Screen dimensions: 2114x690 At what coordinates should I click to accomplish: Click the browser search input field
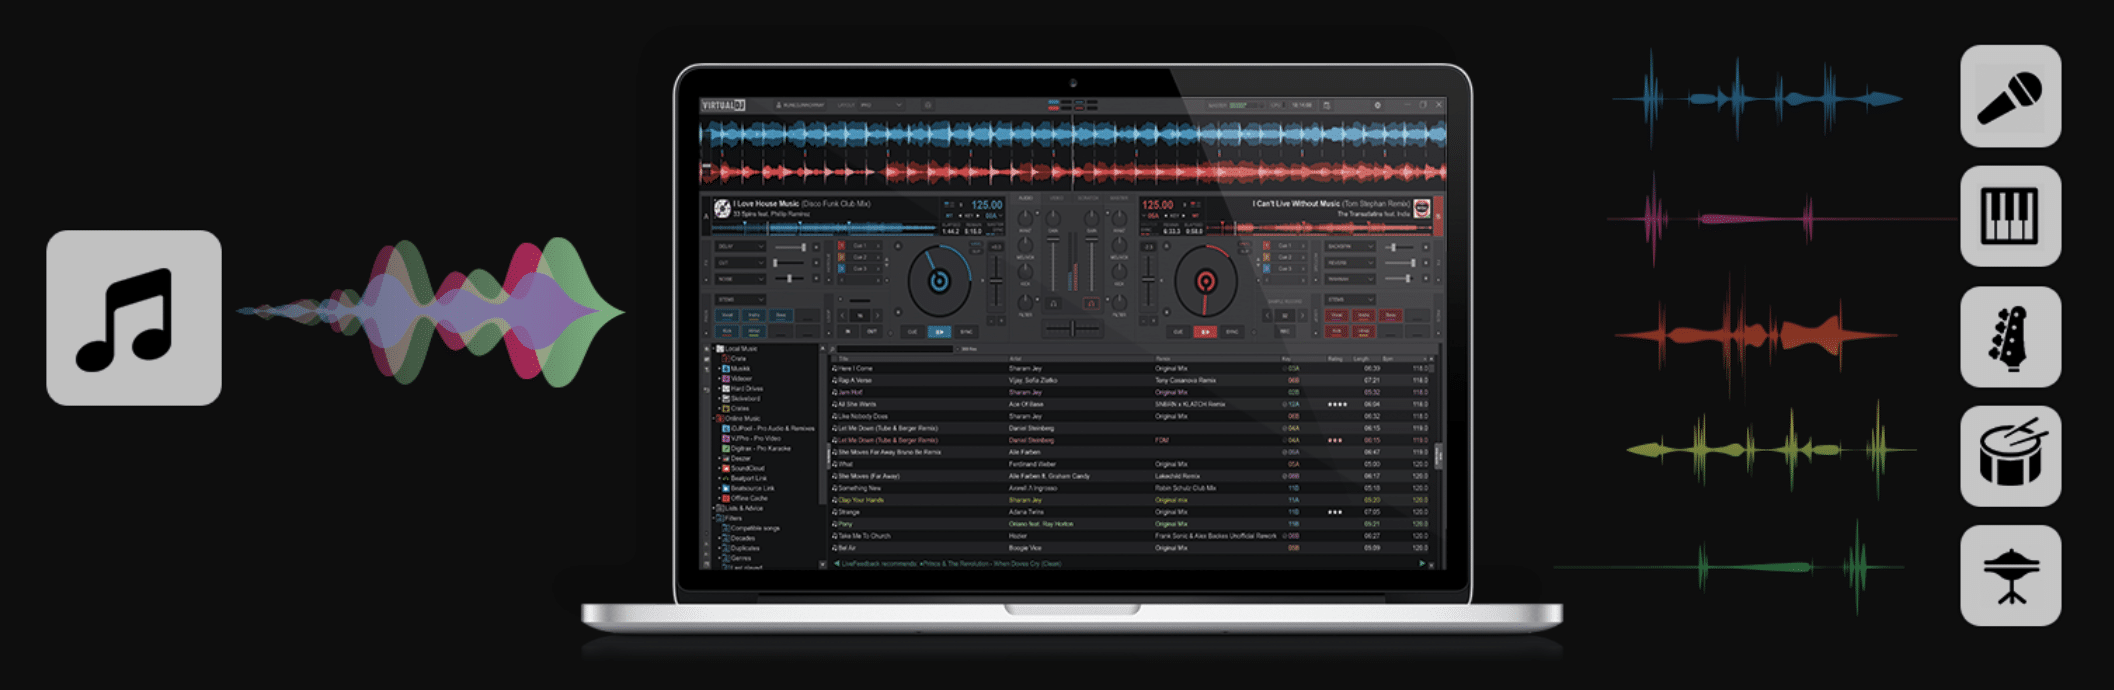[x=895, y=349]
